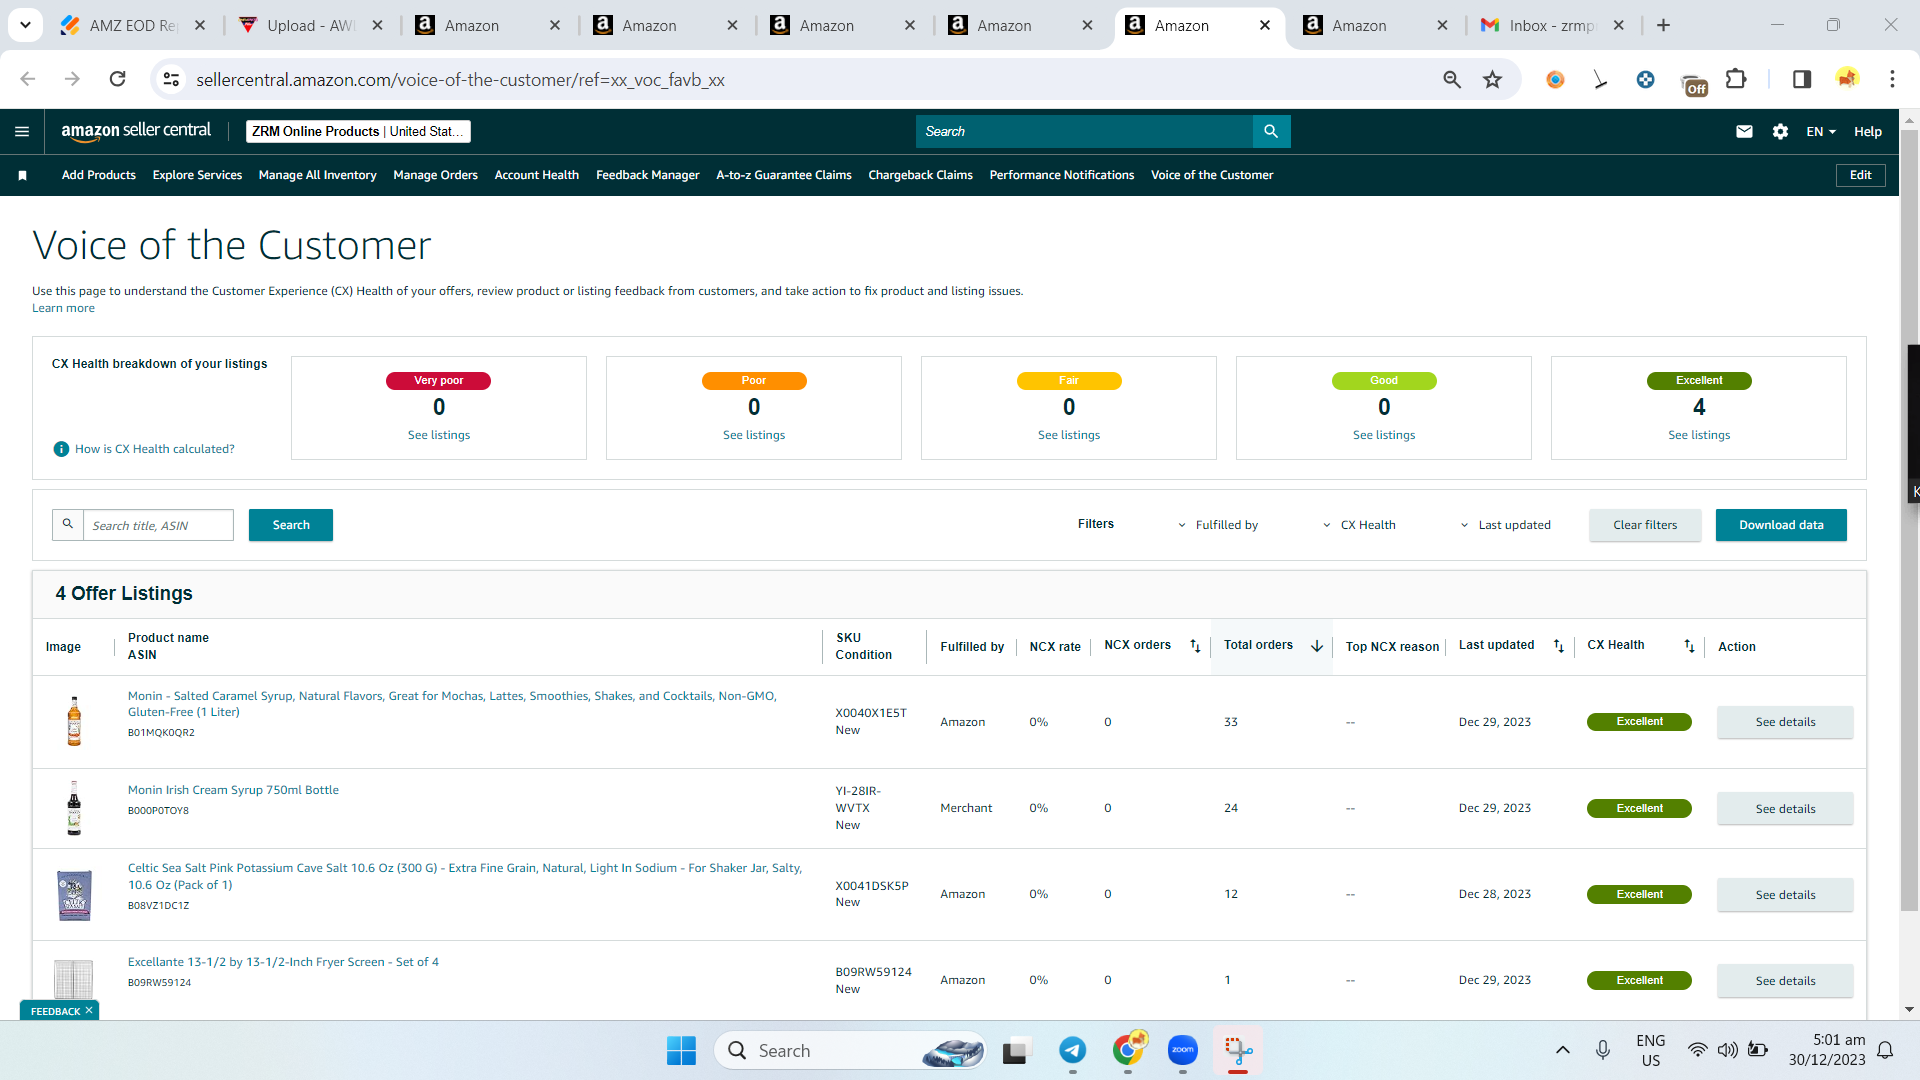1920x1080 pixels.
Task: See listings under Excellent
Action: (1698, 435)
